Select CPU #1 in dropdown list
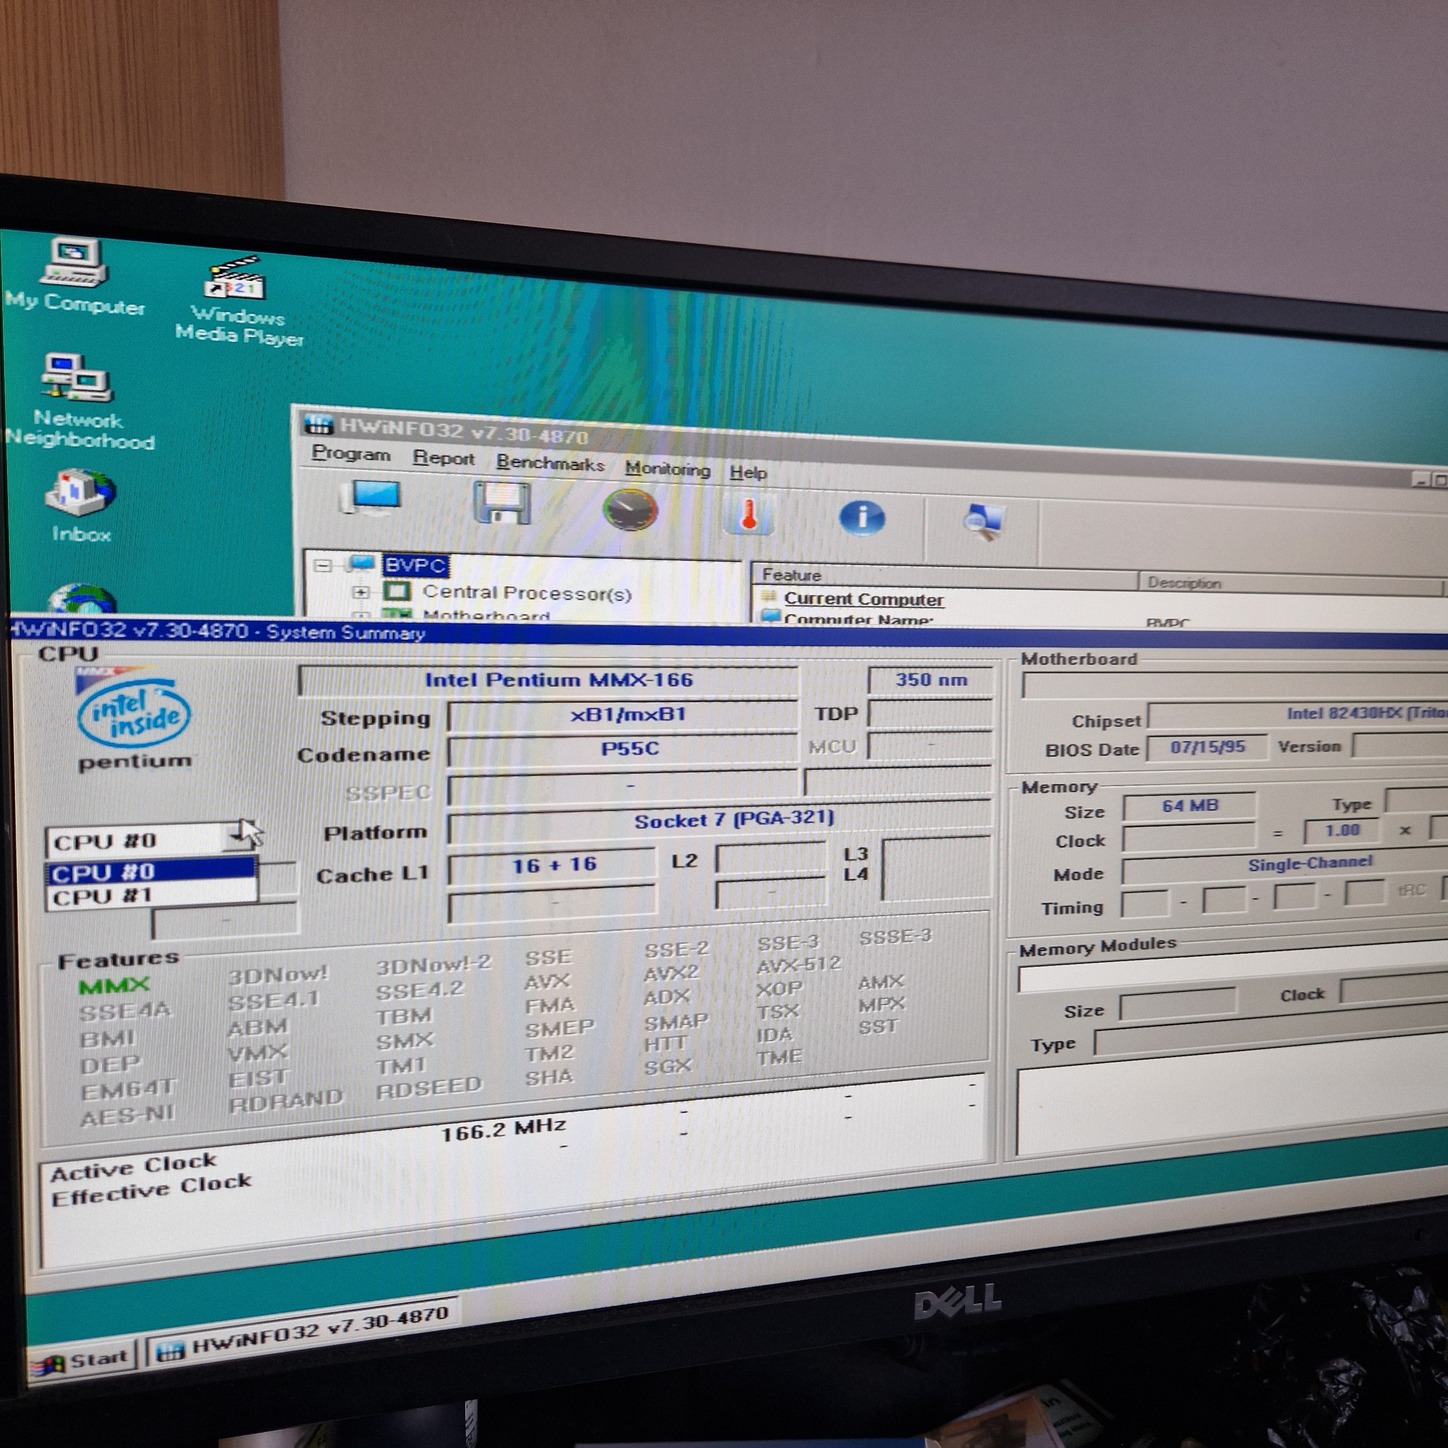This screenshot has height=1448, width=1448. pos(150,895)
